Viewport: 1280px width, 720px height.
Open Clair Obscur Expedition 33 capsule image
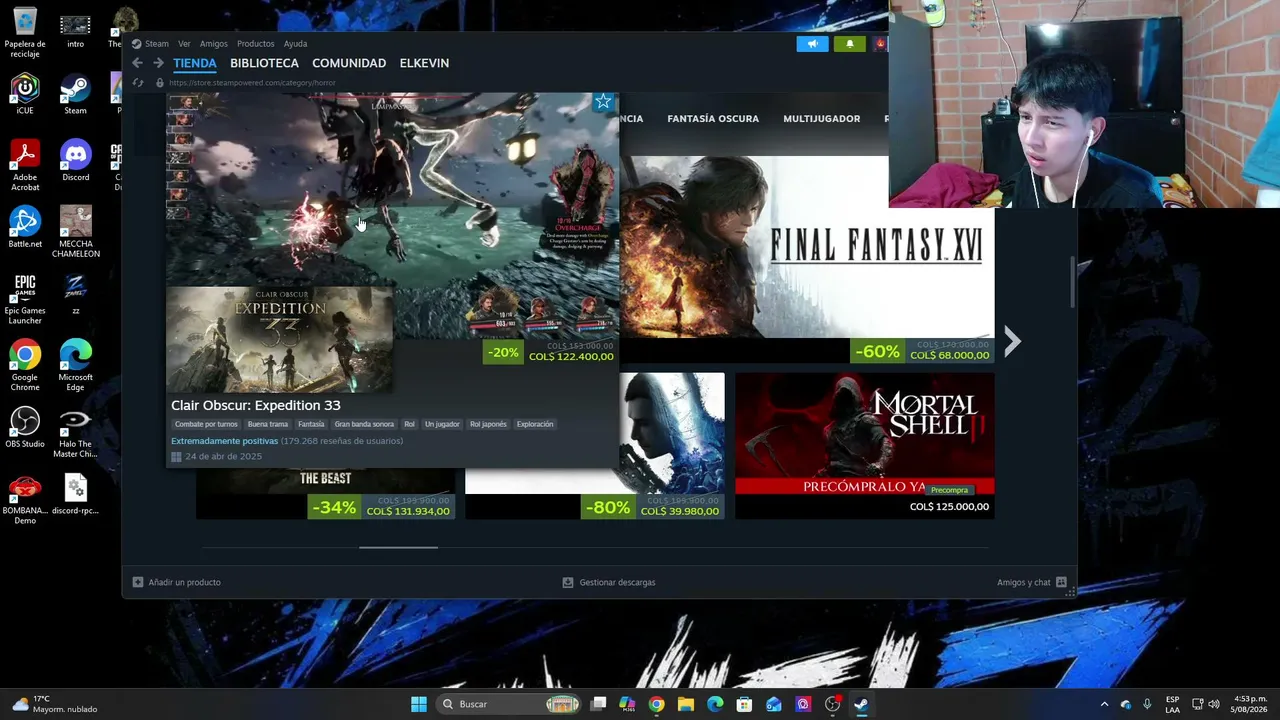279,340
